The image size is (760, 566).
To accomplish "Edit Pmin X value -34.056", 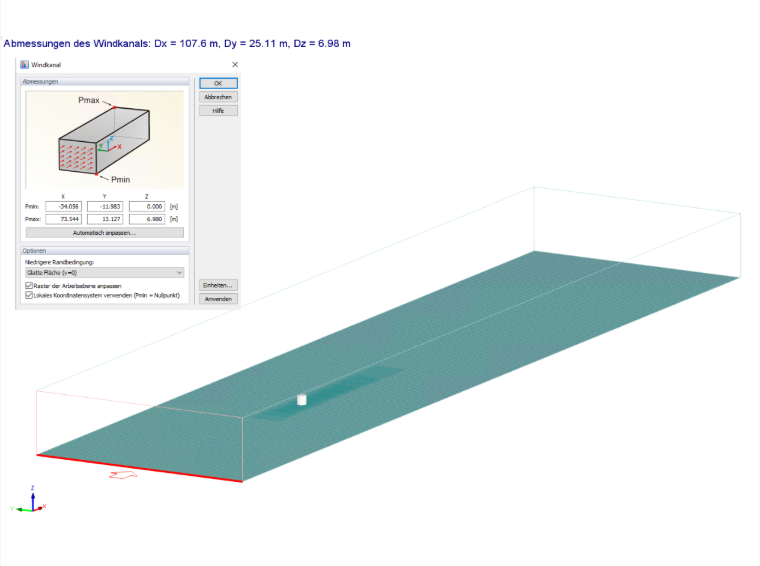I will coord(63,206).
